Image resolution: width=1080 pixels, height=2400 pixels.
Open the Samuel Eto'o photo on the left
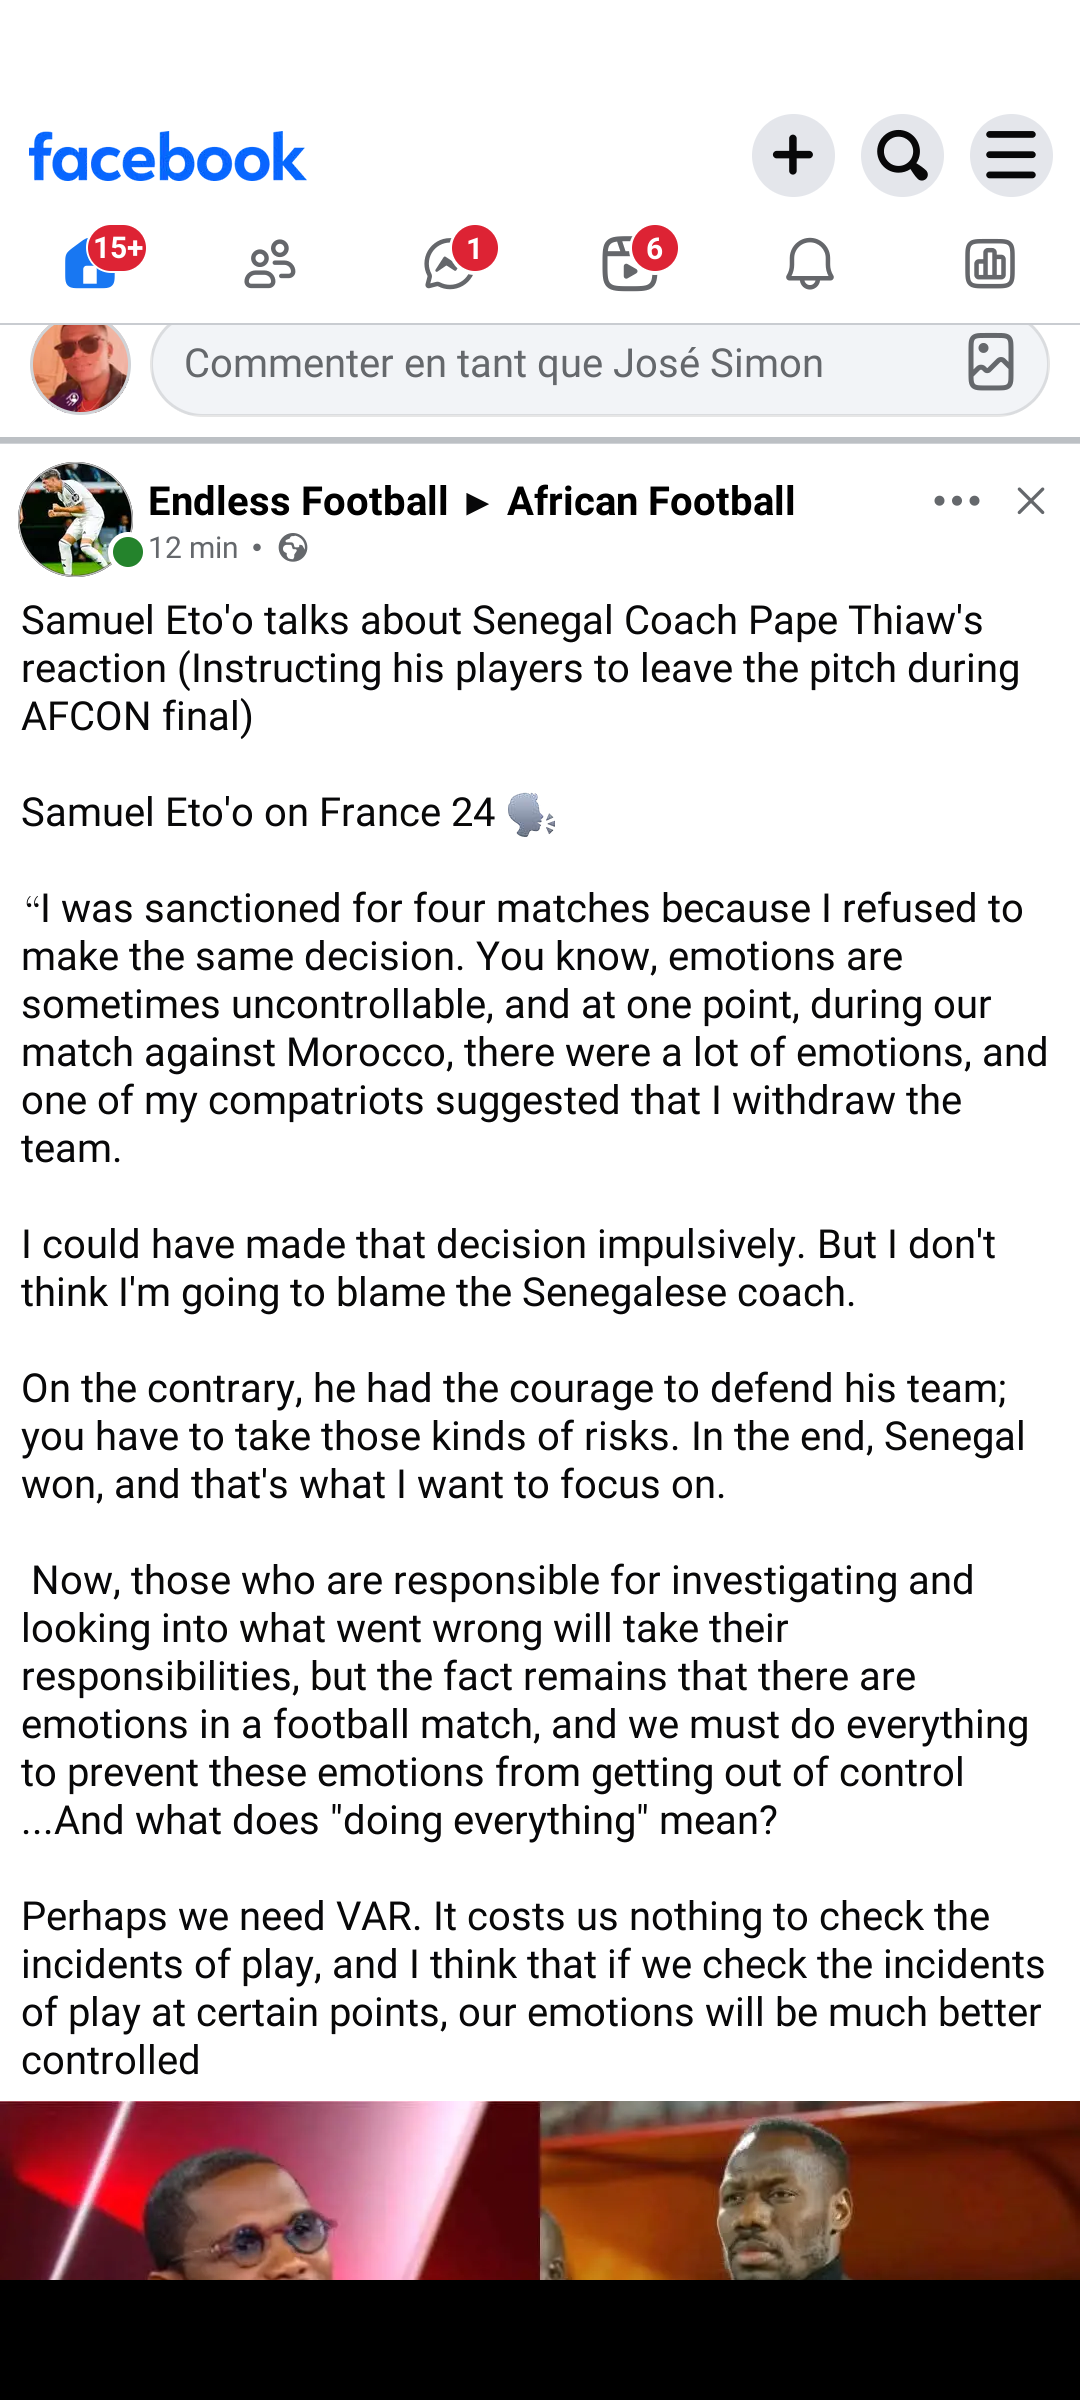click(x=270, y=2190)
